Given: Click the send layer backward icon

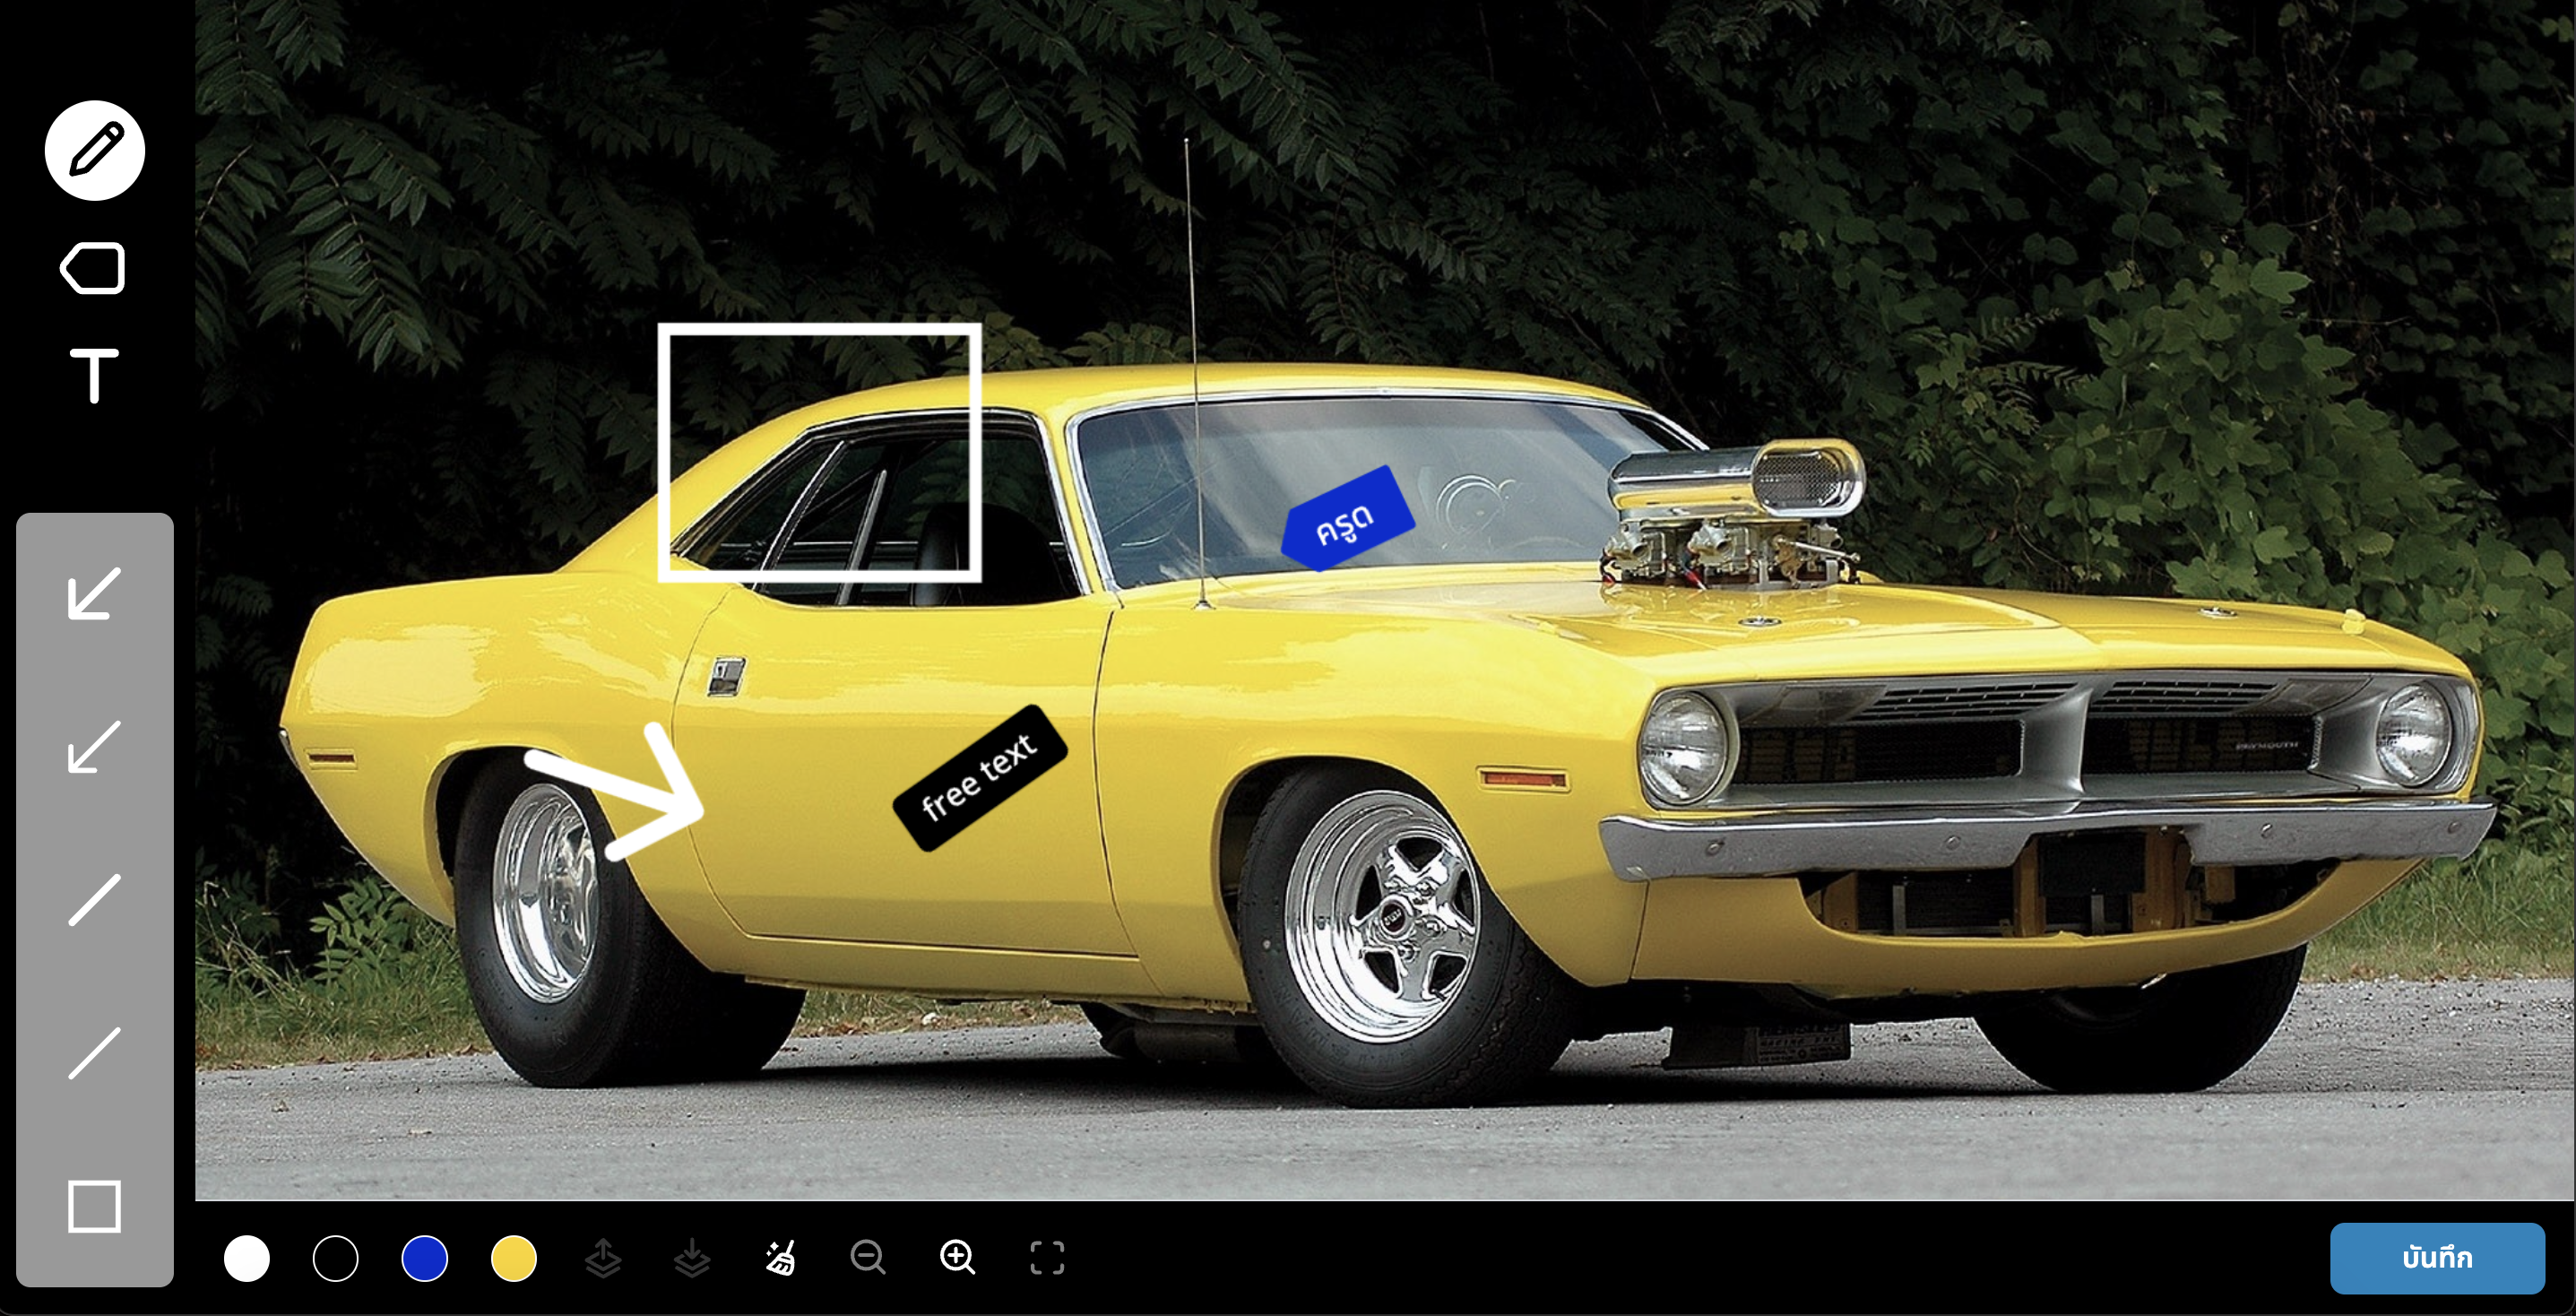Looking at the screenshot, I should pyautogui.click(x=692, y=1258).
